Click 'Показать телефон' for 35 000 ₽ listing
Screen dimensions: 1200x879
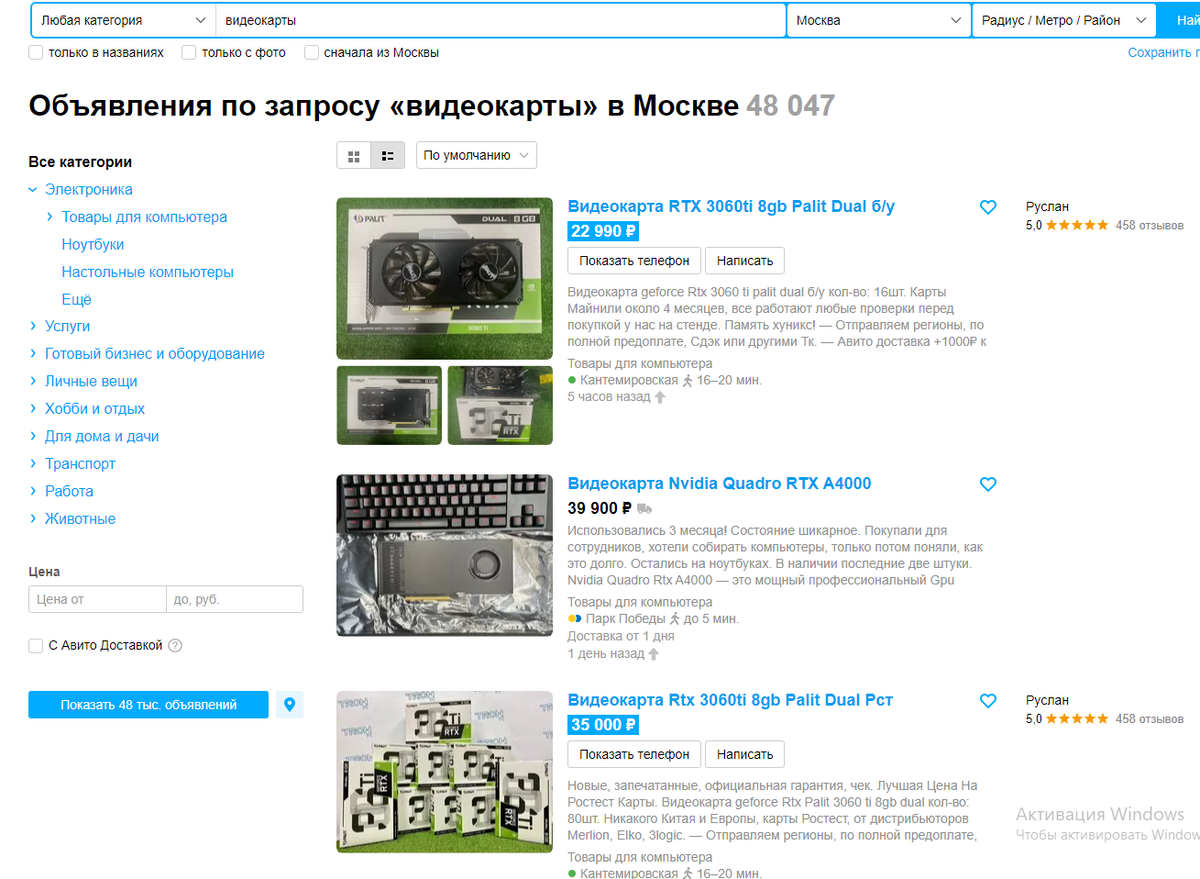[x=634, y=754]
